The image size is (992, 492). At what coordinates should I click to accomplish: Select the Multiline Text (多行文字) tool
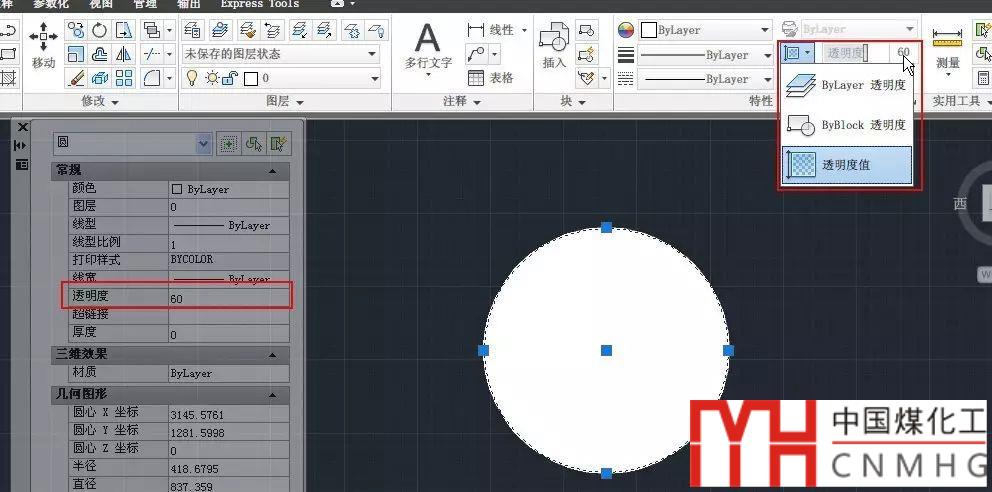(428, 48)
